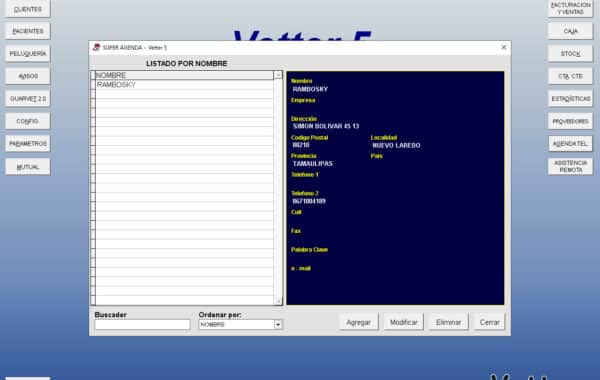Open Facturación y Ventas
This screenshot has width=600, height=380.
pyautogui.click(x=570, y=8)
